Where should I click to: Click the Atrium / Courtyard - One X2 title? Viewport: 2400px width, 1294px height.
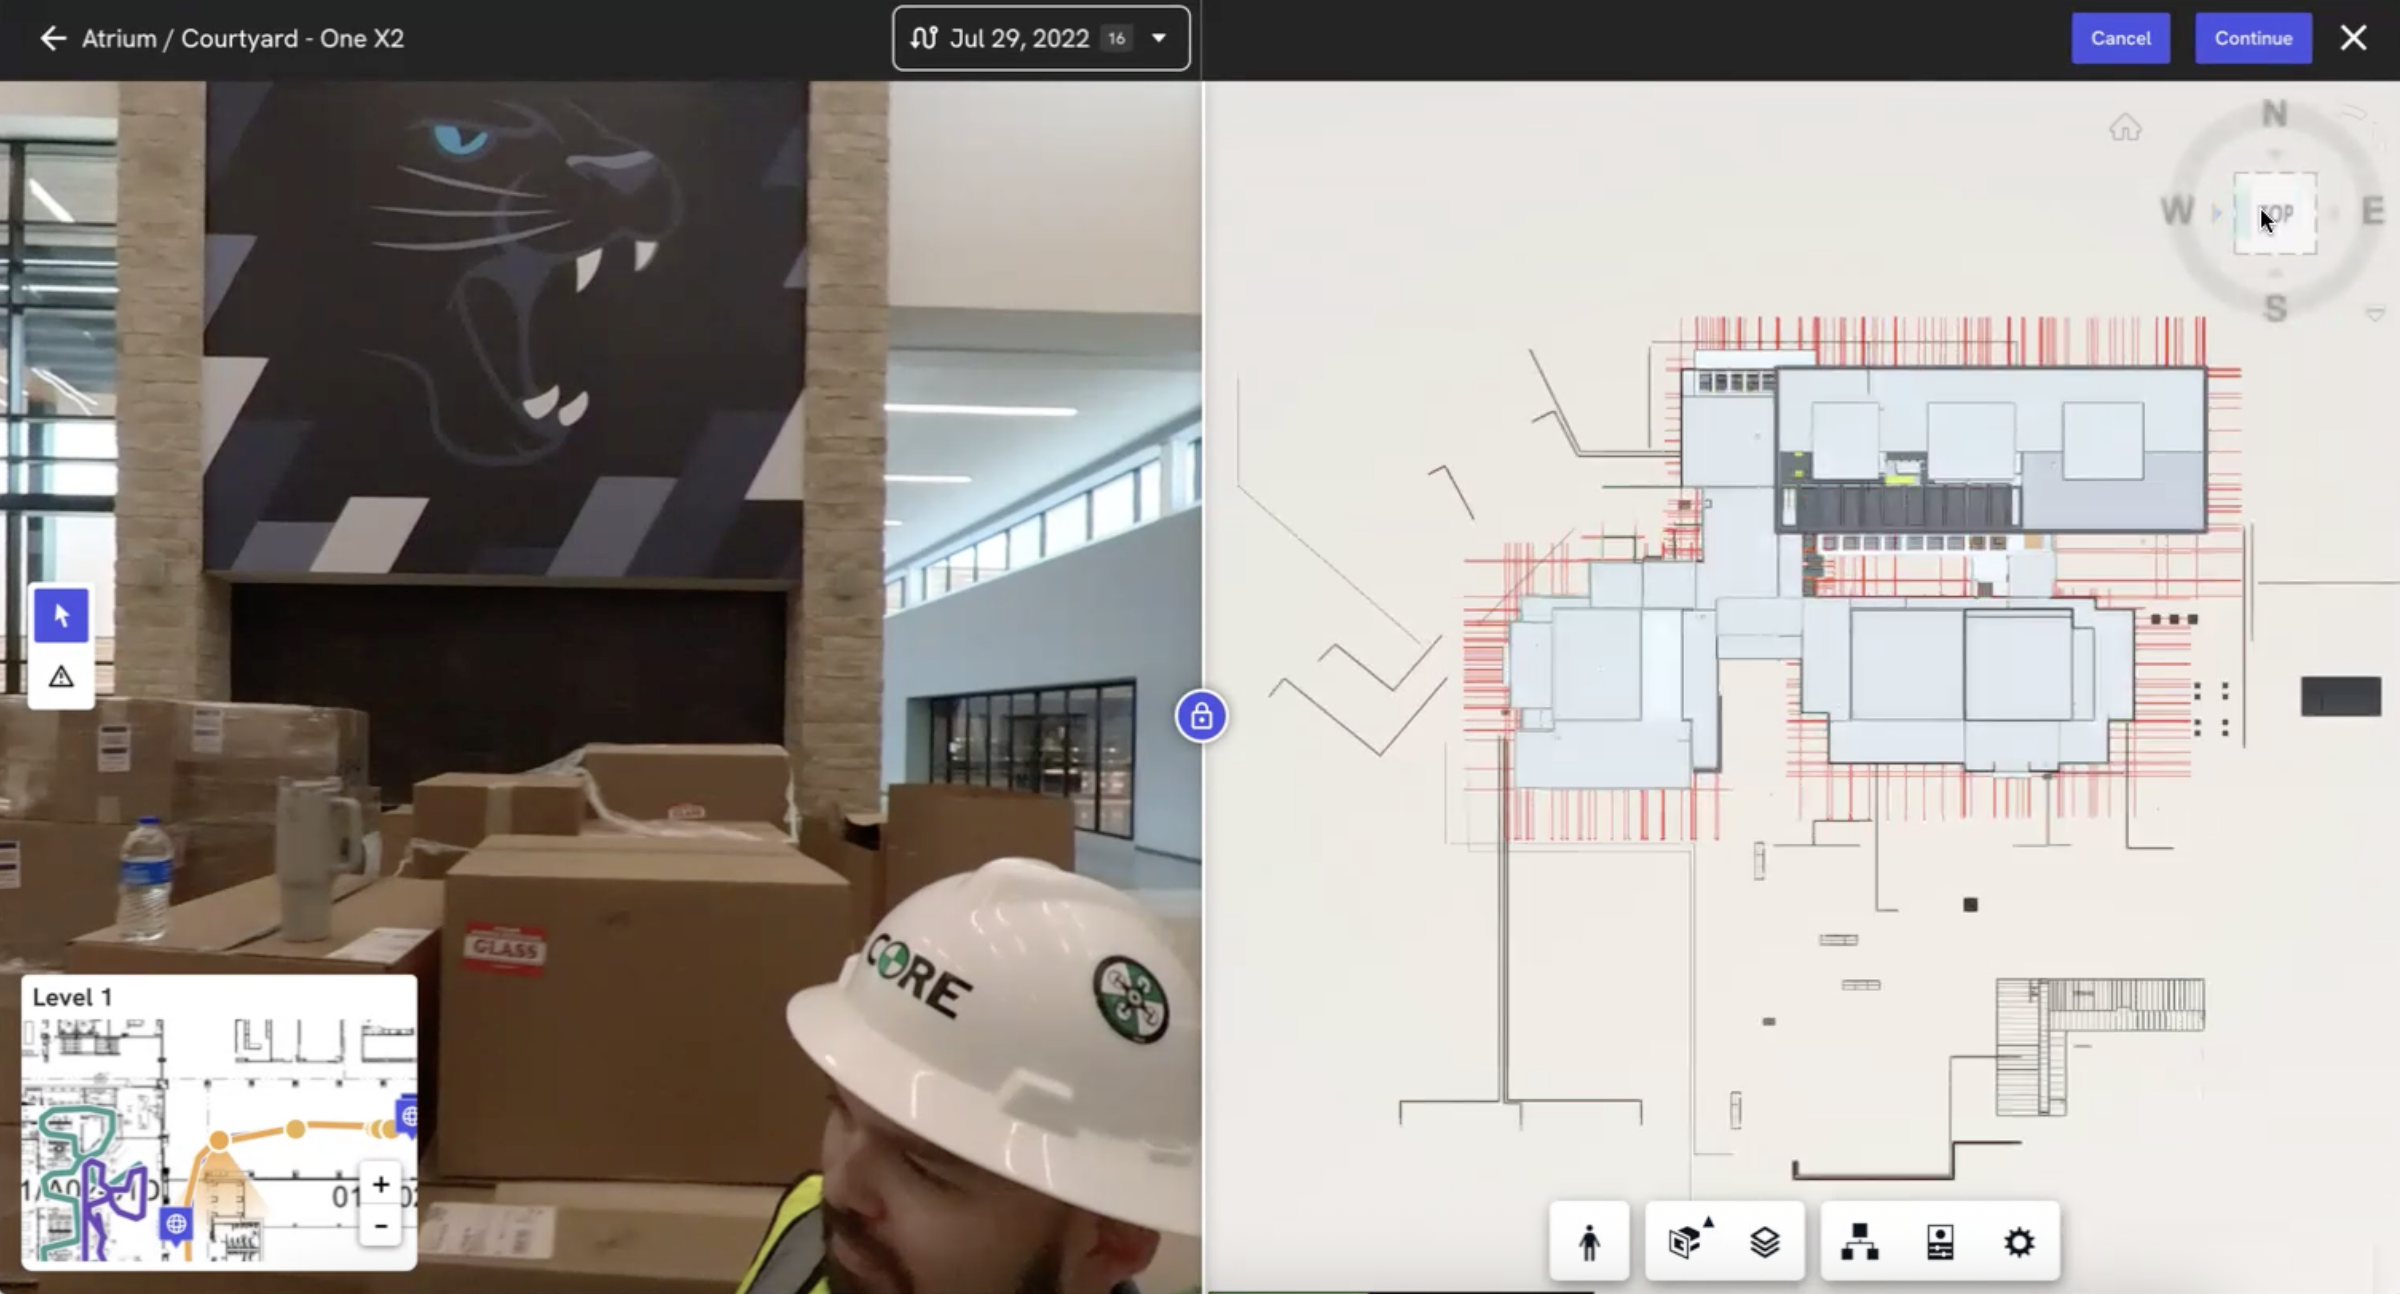pyautogui.click(x=243, y=38)
